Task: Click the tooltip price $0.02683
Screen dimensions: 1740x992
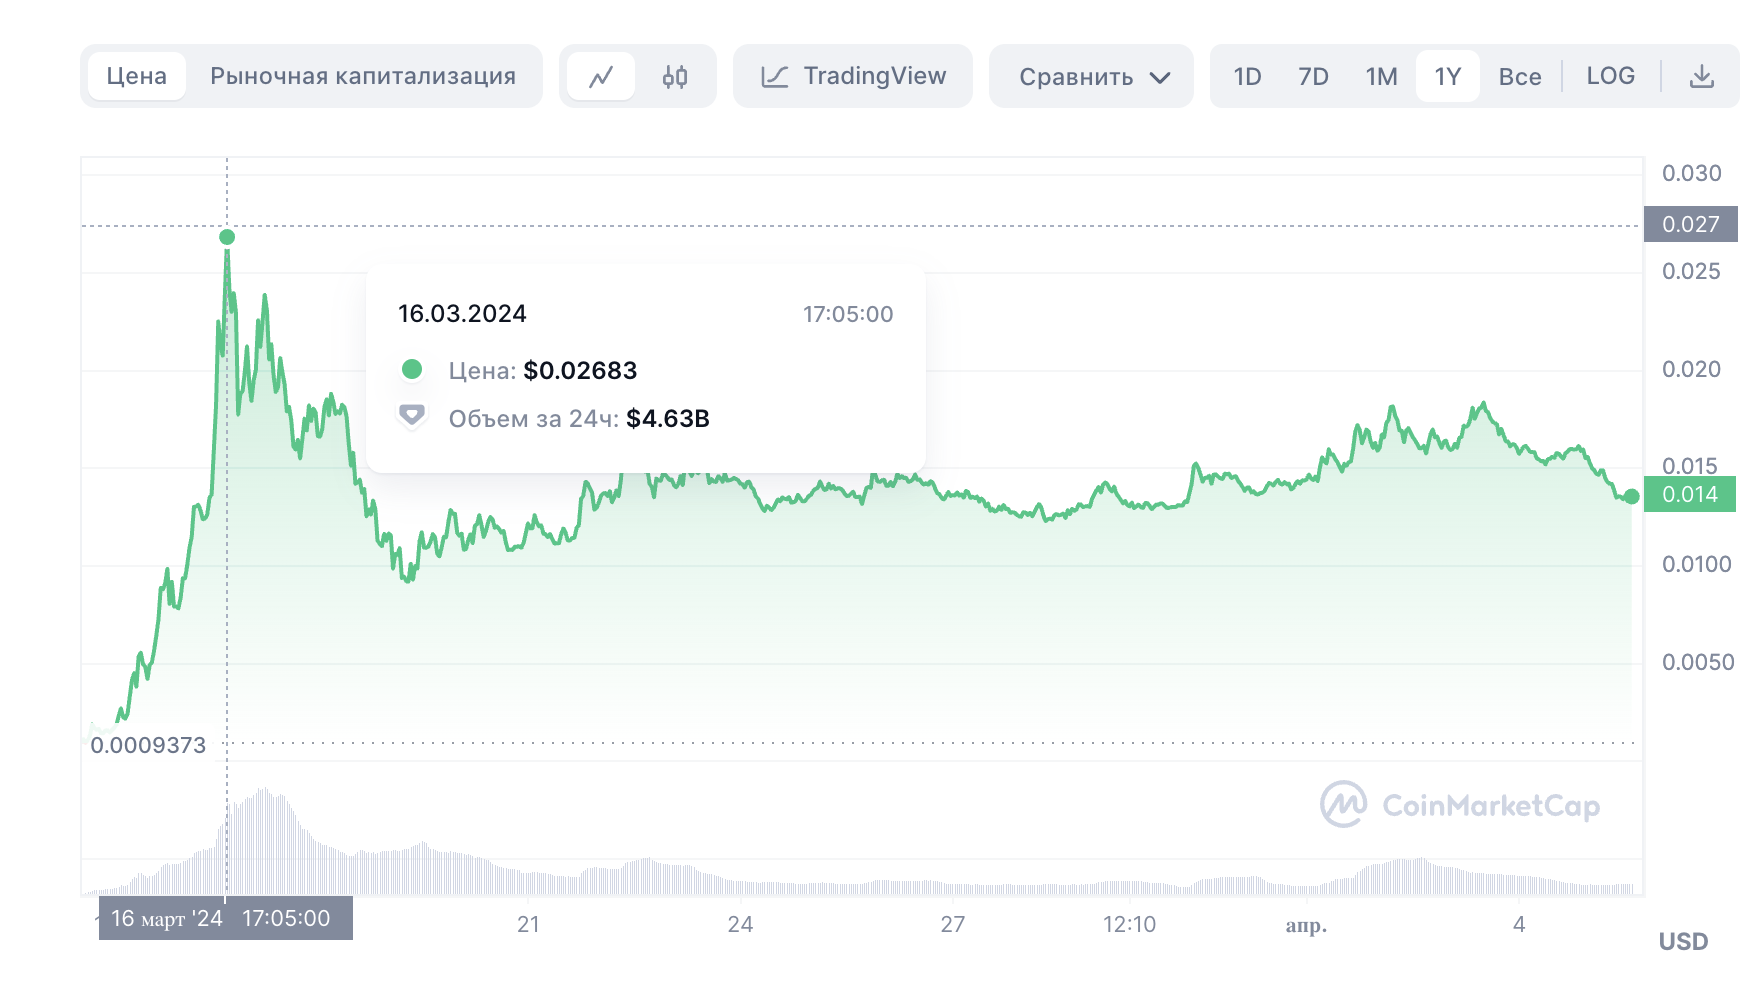Action: [x=580, y=371]
